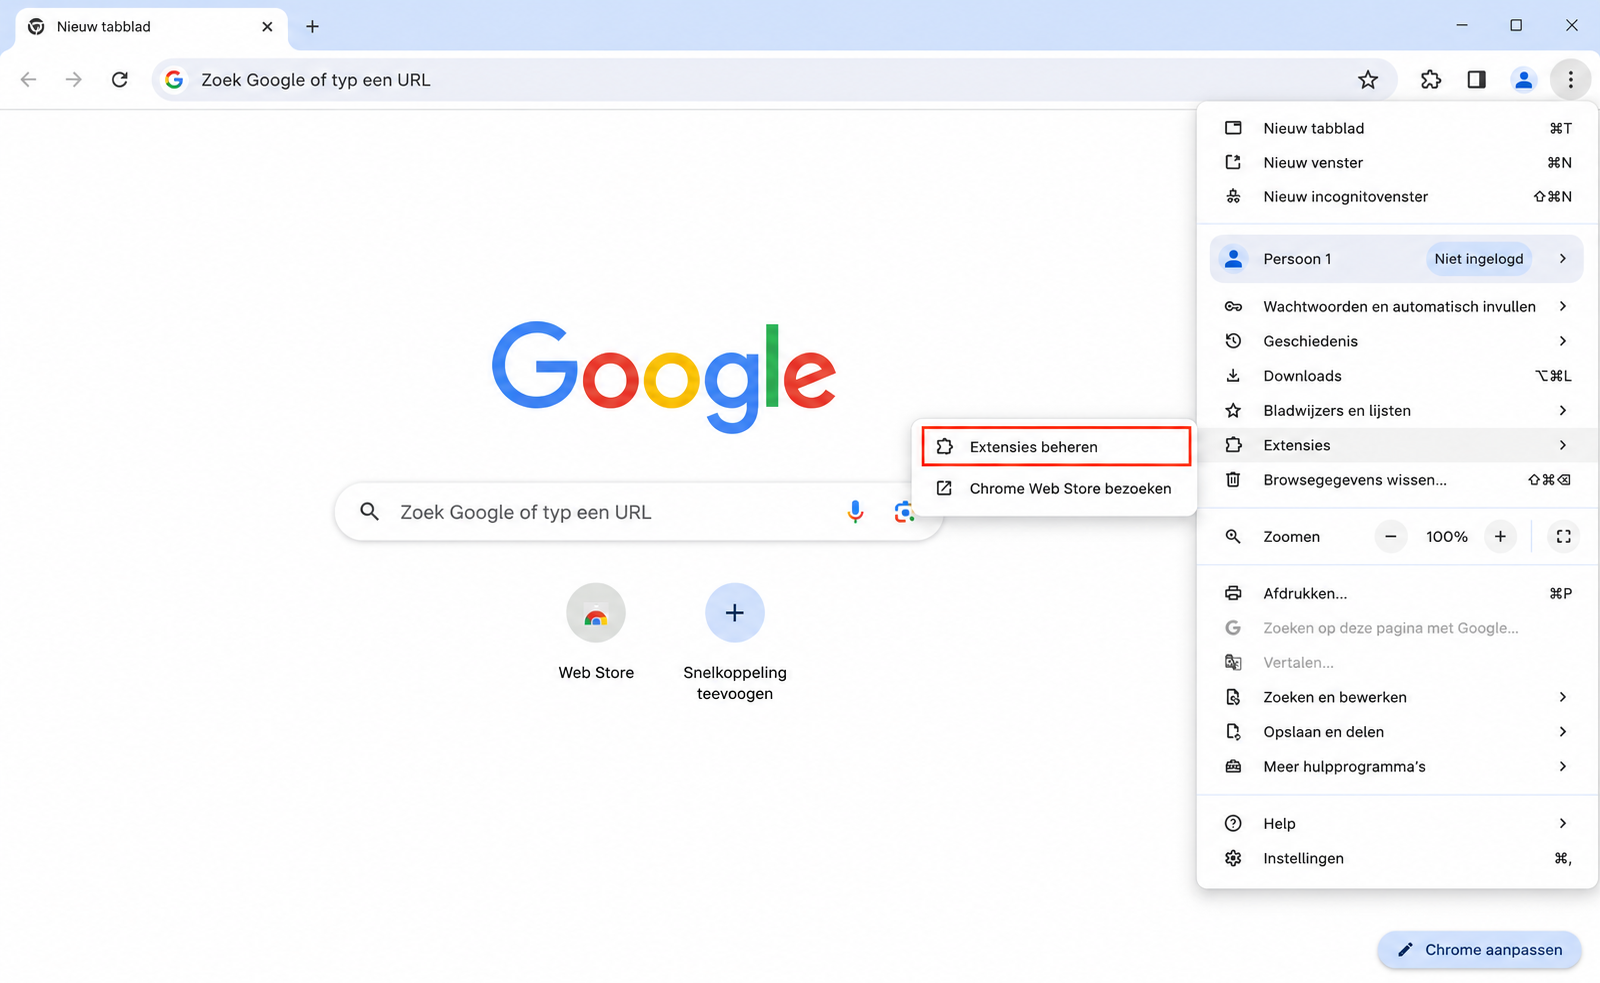The image size is (1600, 983).
Task: Search by image with Google Lens icon
Action: [x=904, y=512]
